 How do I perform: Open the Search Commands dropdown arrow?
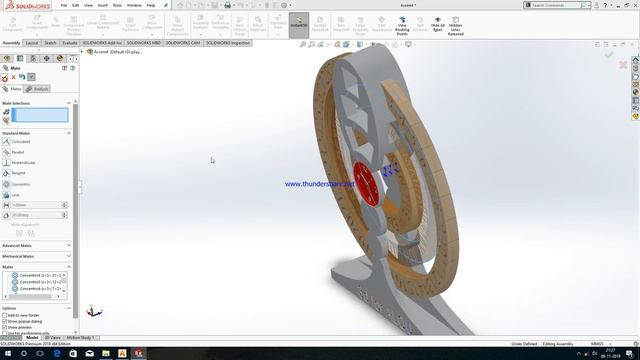[x=589, y=5]
